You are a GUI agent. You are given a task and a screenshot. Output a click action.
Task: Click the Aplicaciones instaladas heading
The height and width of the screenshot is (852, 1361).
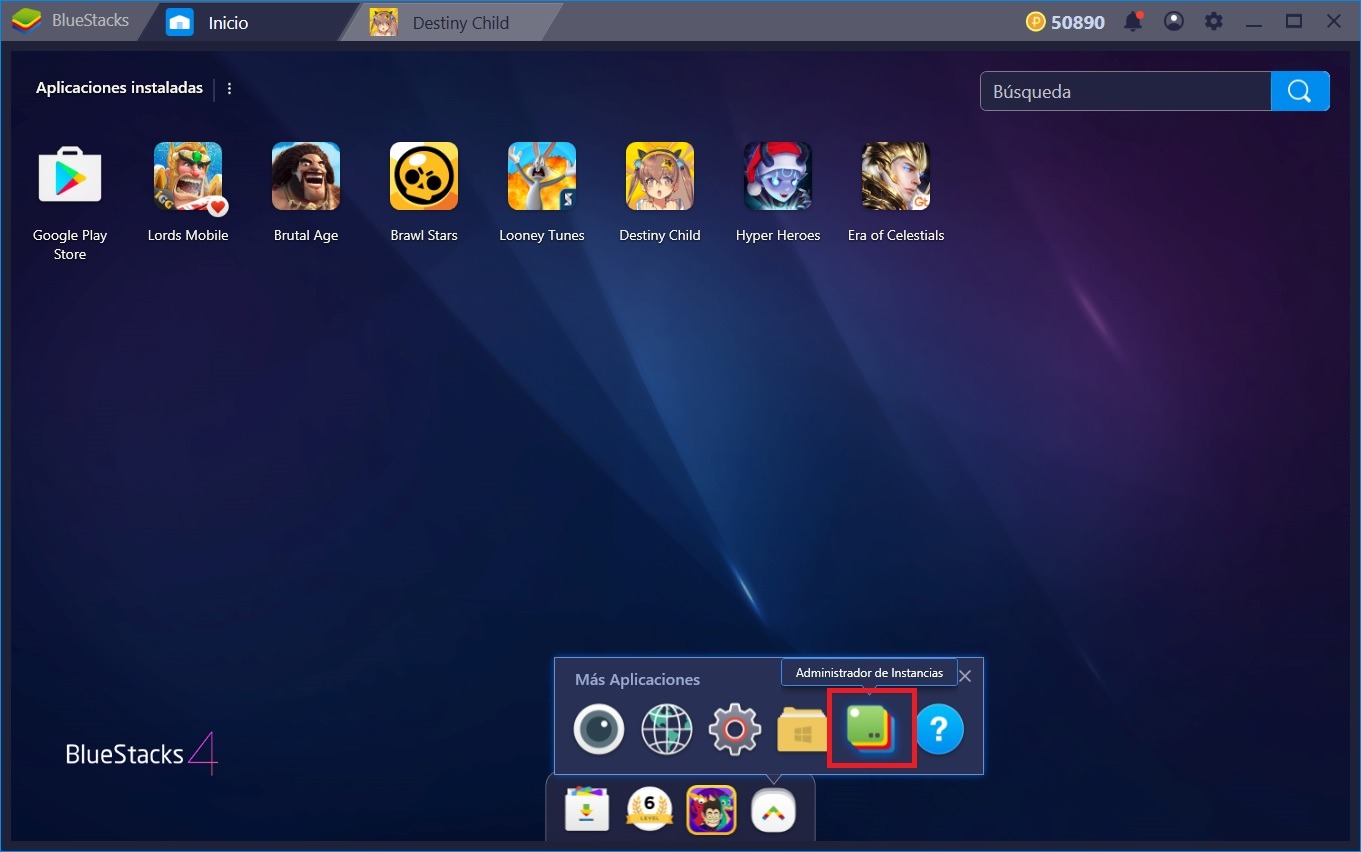click(119, 88)
